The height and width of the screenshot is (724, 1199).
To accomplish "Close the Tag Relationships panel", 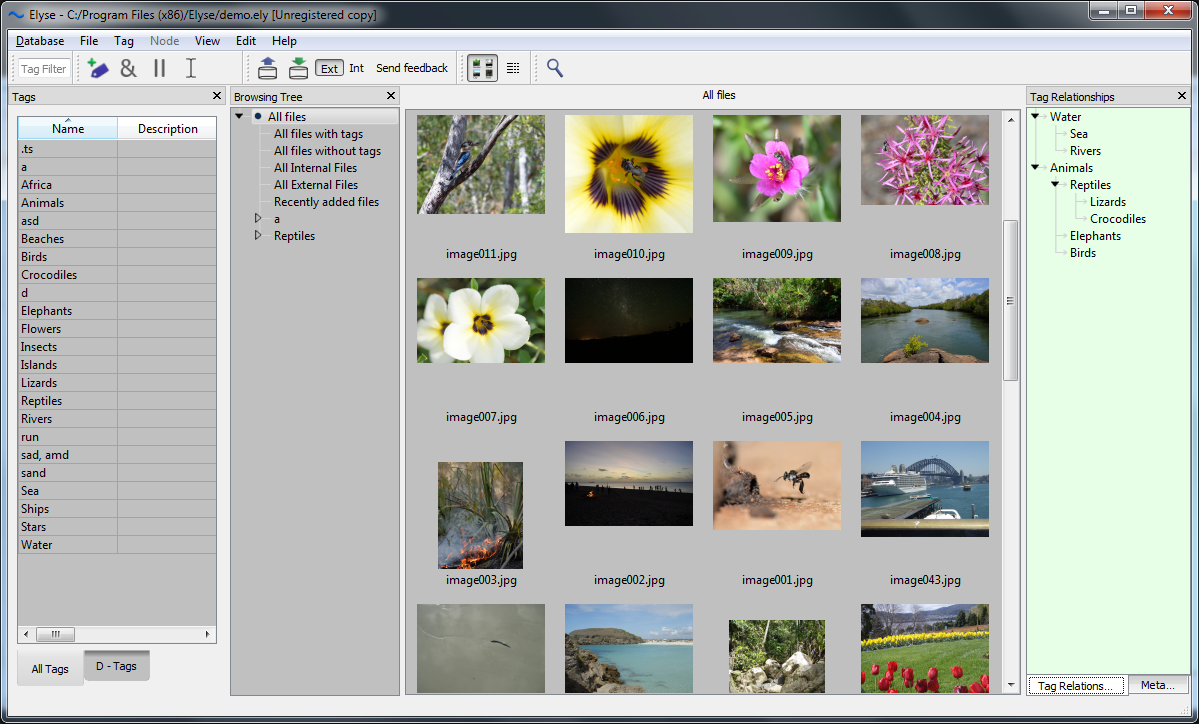I will pos(1181,96).
